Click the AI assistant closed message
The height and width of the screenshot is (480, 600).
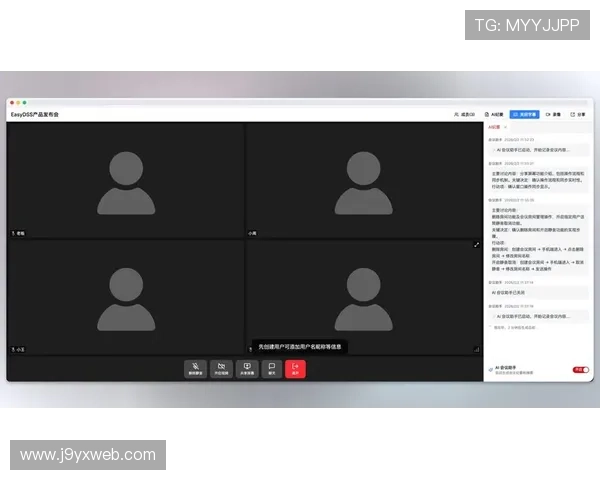520,292
